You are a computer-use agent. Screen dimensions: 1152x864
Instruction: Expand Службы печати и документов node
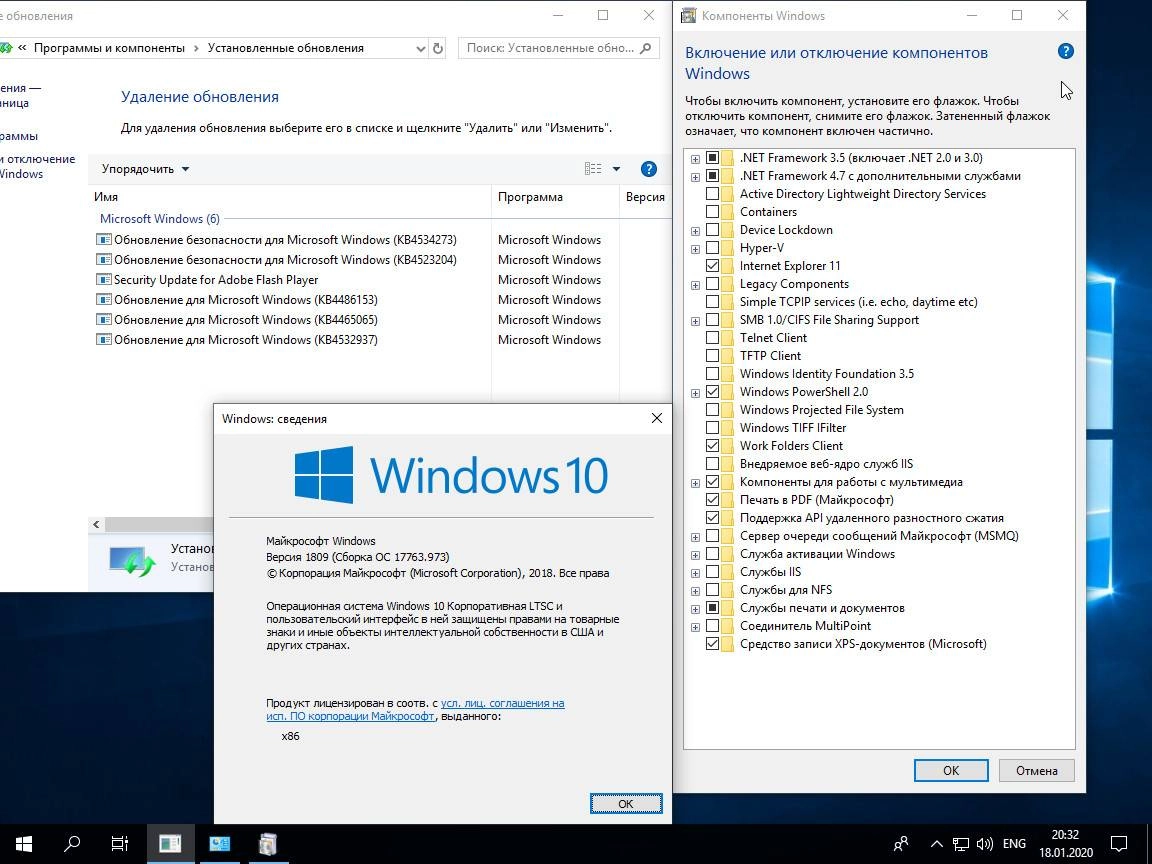695,609
